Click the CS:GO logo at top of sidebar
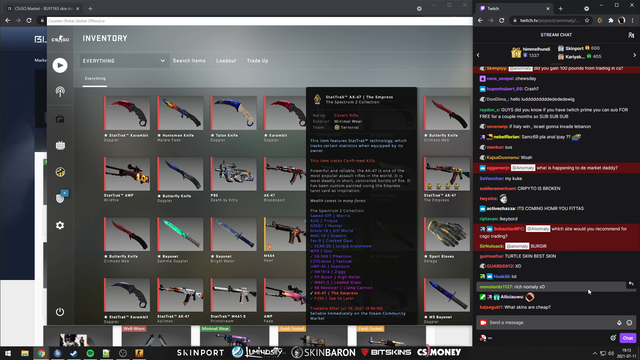Screen dimensions: 640x360 point(60,39)
